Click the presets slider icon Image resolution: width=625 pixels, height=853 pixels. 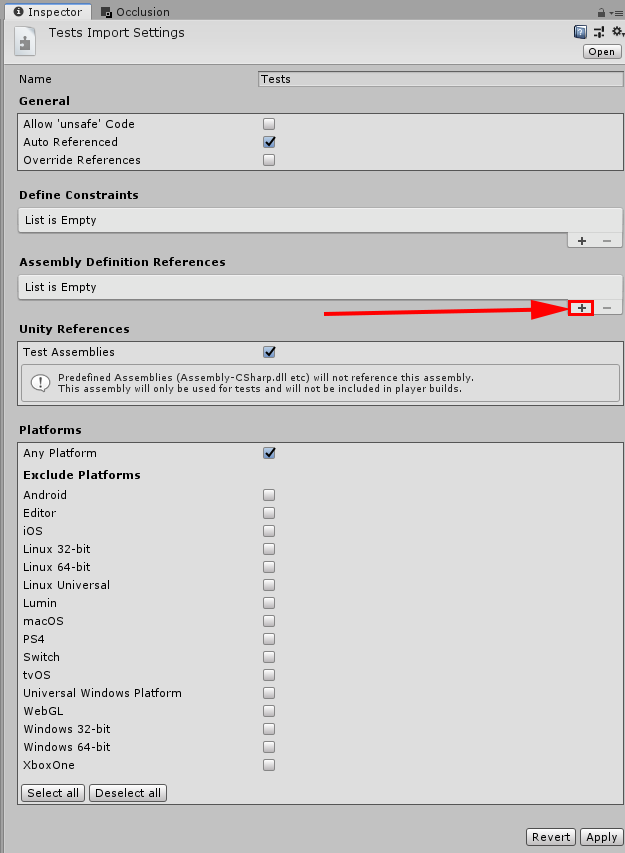click(x=598, y=32)
